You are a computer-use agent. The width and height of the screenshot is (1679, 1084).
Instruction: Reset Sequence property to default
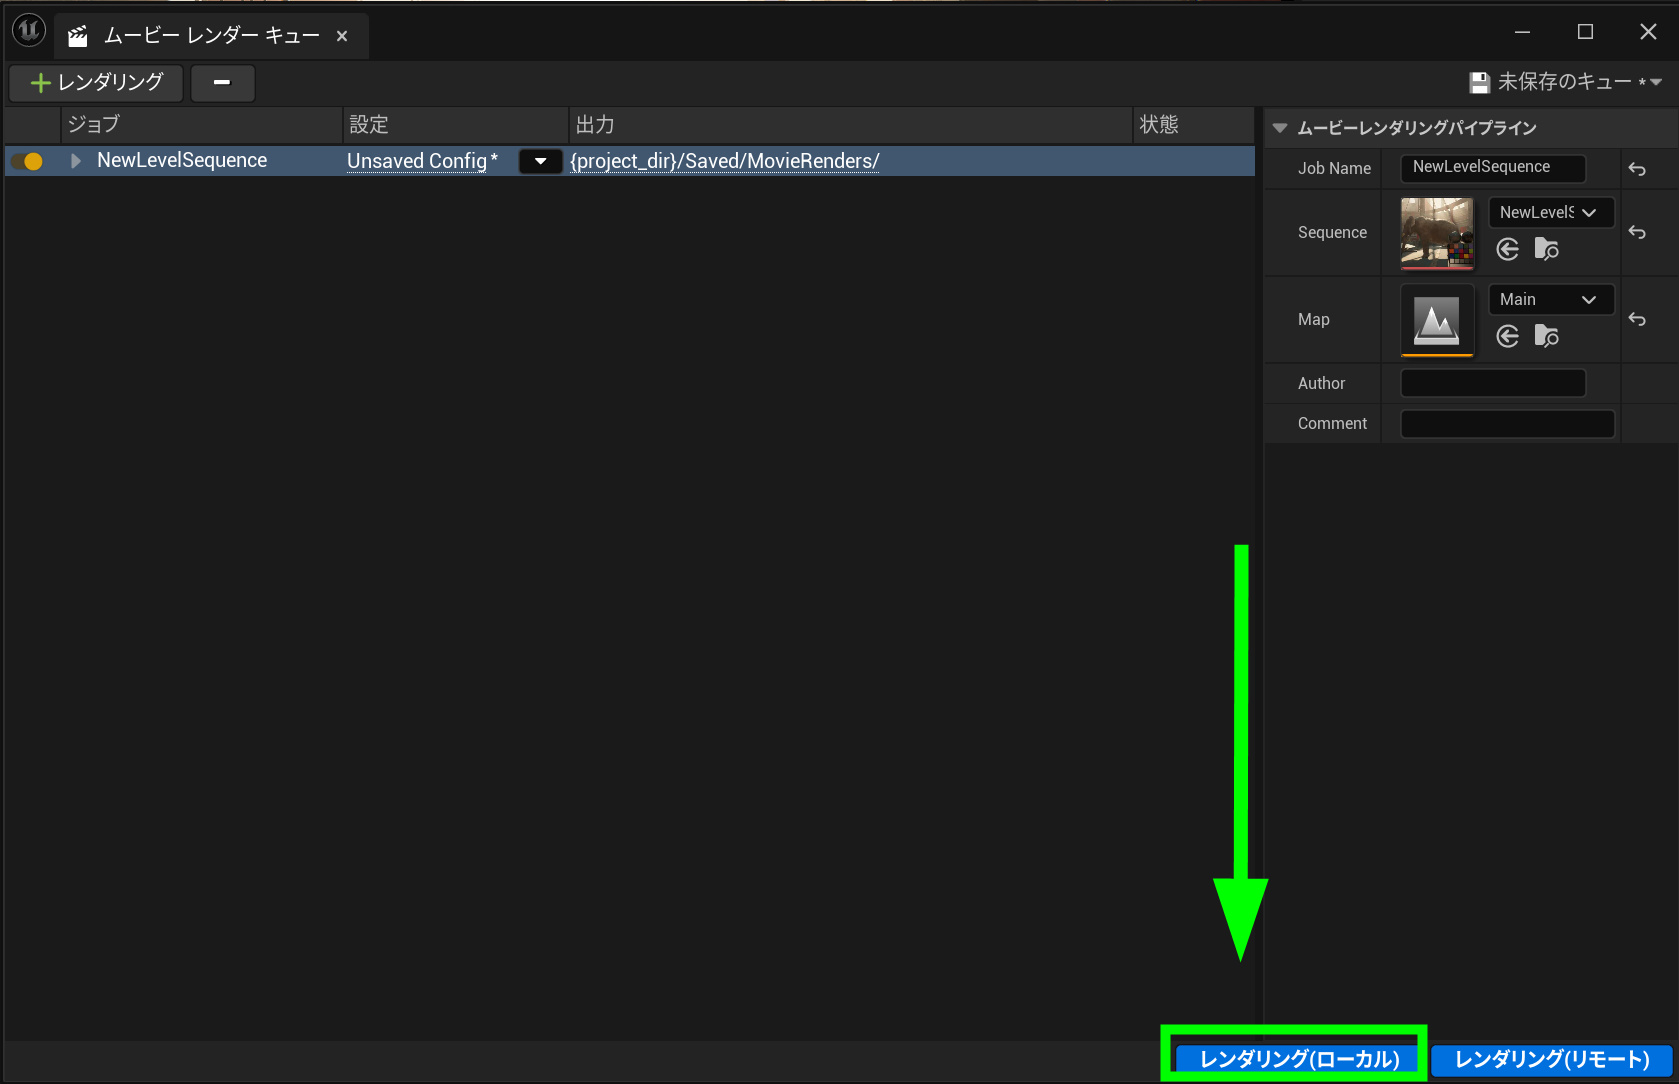pos(1637,232)
